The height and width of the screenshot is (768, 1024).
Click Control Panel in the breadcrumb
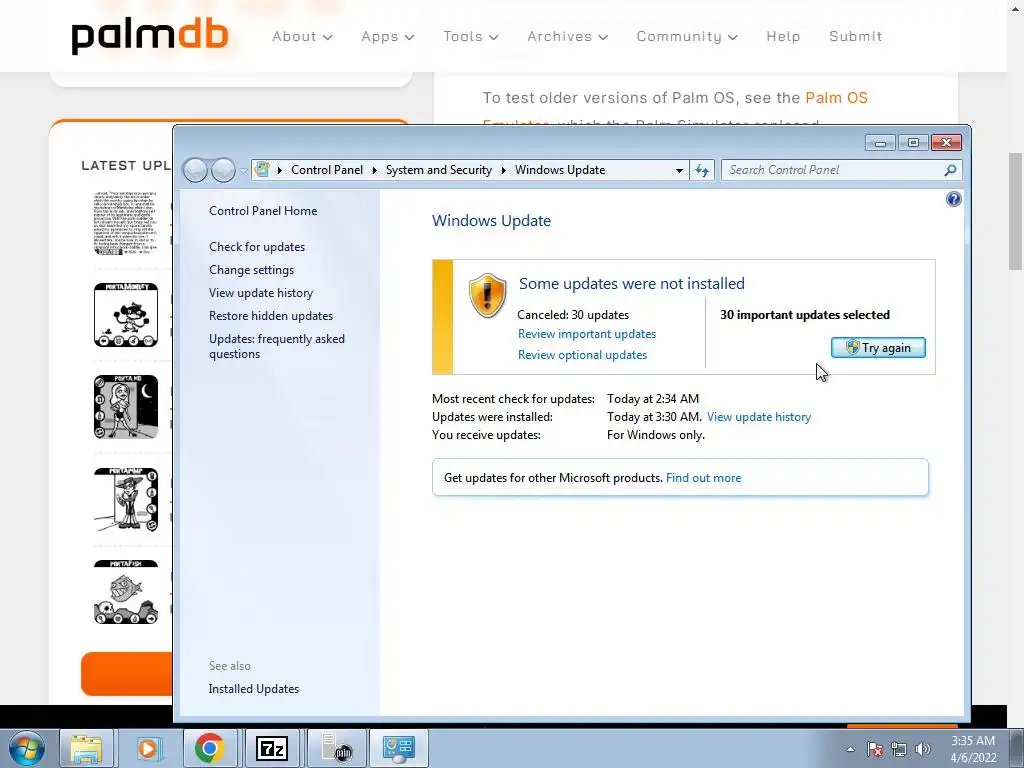(x=327, y=170)
